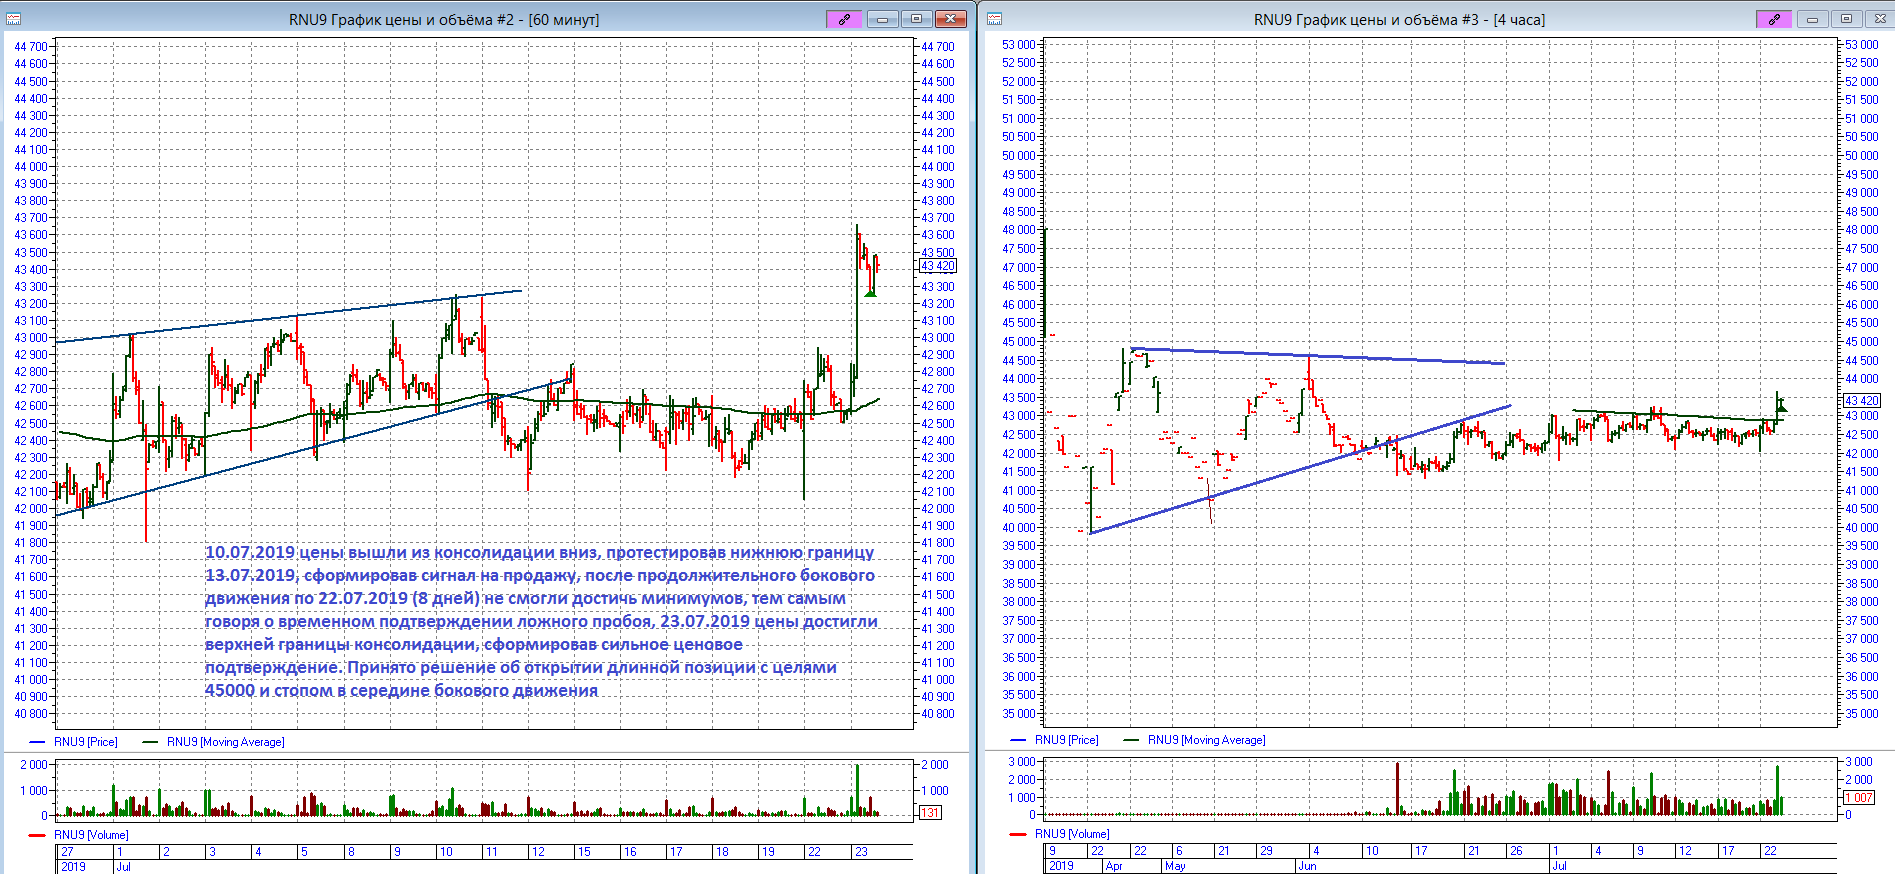Viewport: 1896px width, 874px height.
Task: Open window menu icon of chart #2
Action: pyautogui.click(x=14, y=19)
